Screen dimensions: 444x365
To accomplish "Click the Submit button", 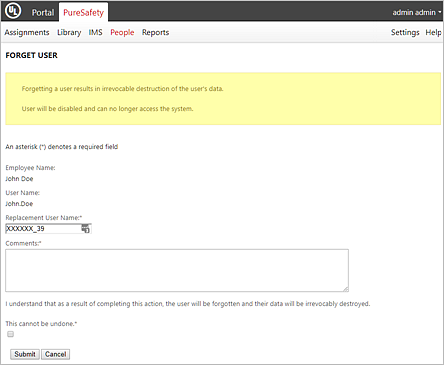I will point(25,354).
